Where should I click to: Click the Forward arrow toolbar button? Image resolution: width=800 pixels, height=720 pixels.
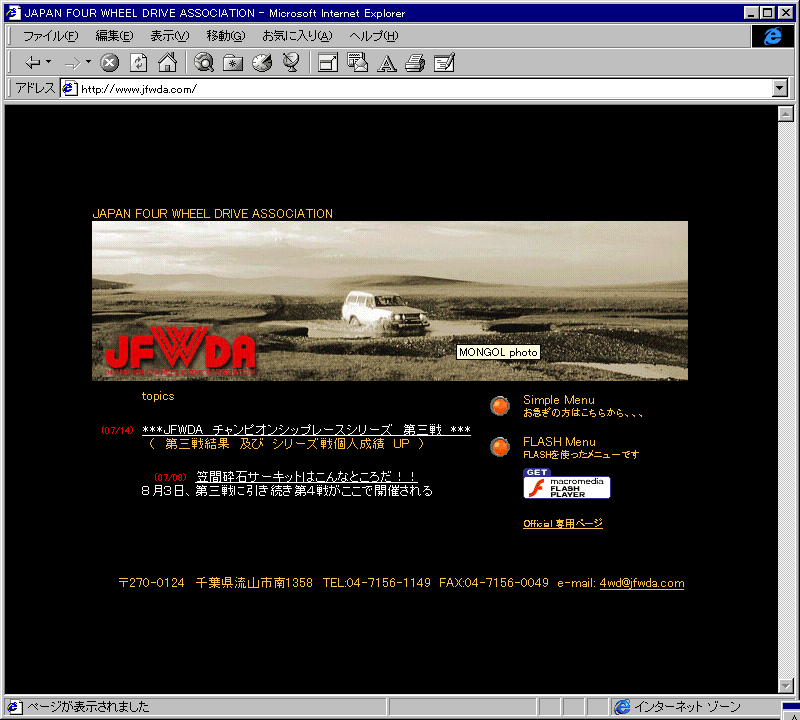[x=72, y=63]
